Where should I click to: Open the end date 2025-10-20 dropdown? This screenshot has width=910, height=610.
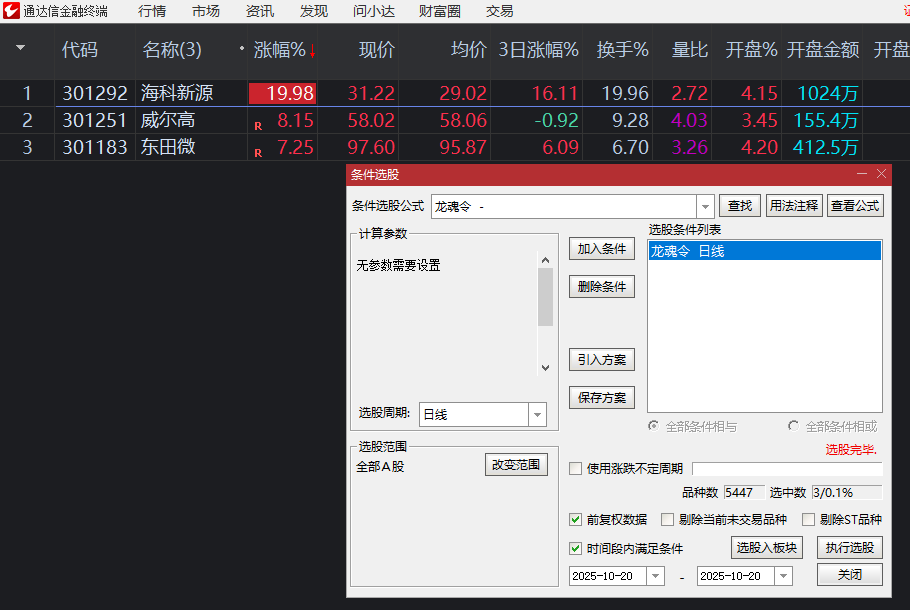pyautogui.click(x=782, y=575)
